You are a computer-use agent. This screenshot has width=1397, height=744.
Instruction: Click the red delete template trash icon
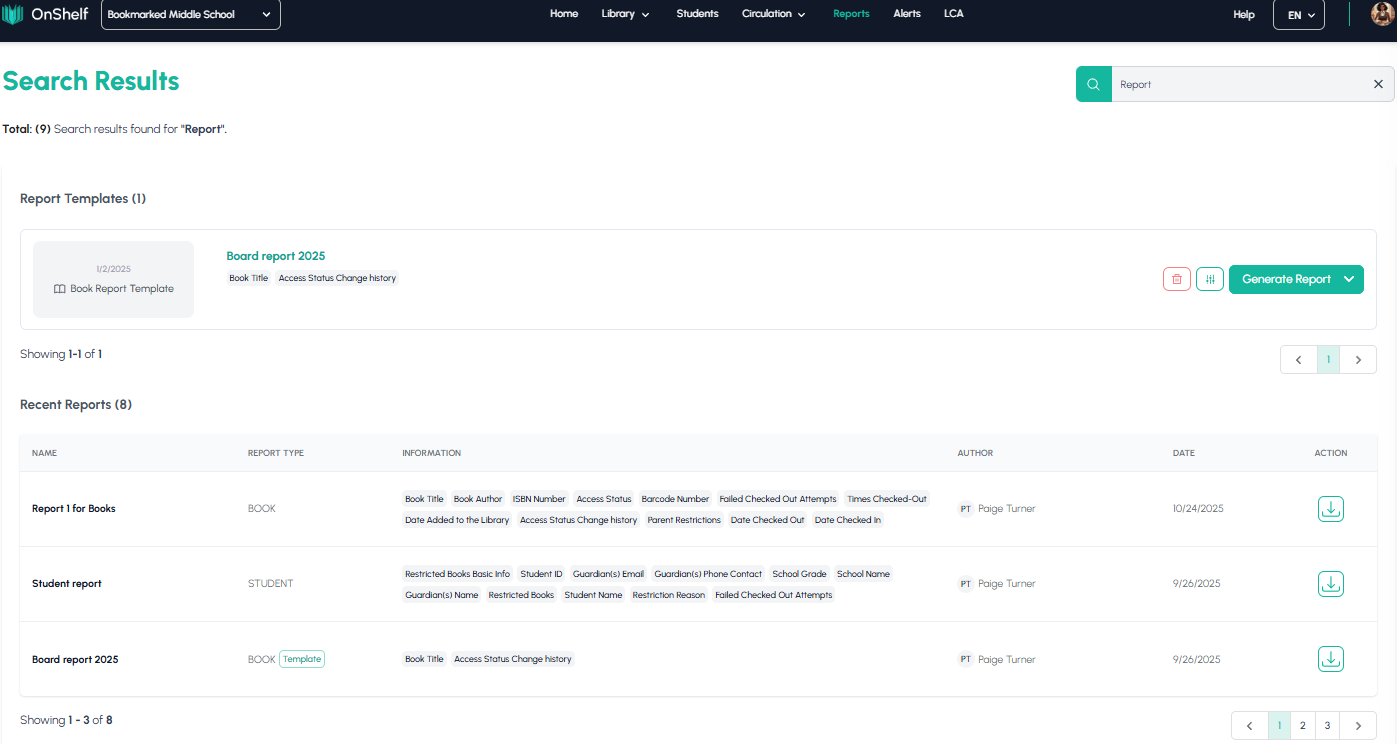1177,279
